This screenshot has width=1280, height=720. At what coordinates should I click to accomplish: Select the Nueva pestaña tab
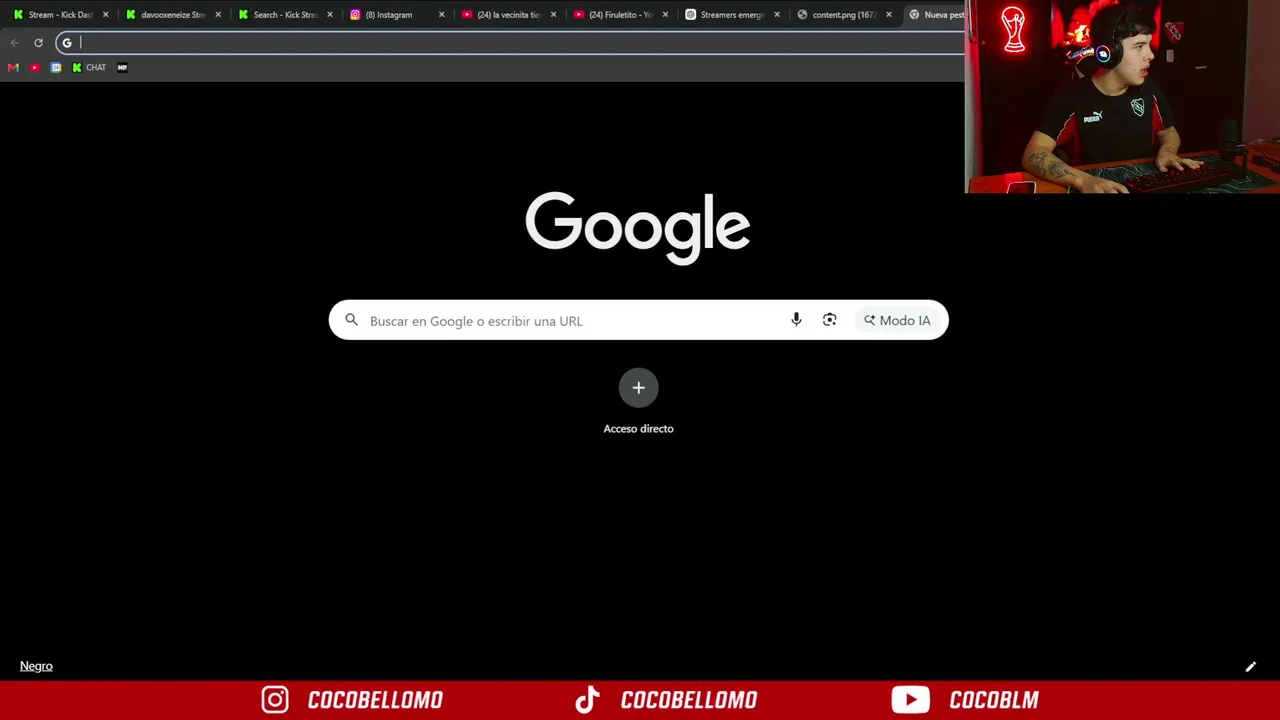936,15
